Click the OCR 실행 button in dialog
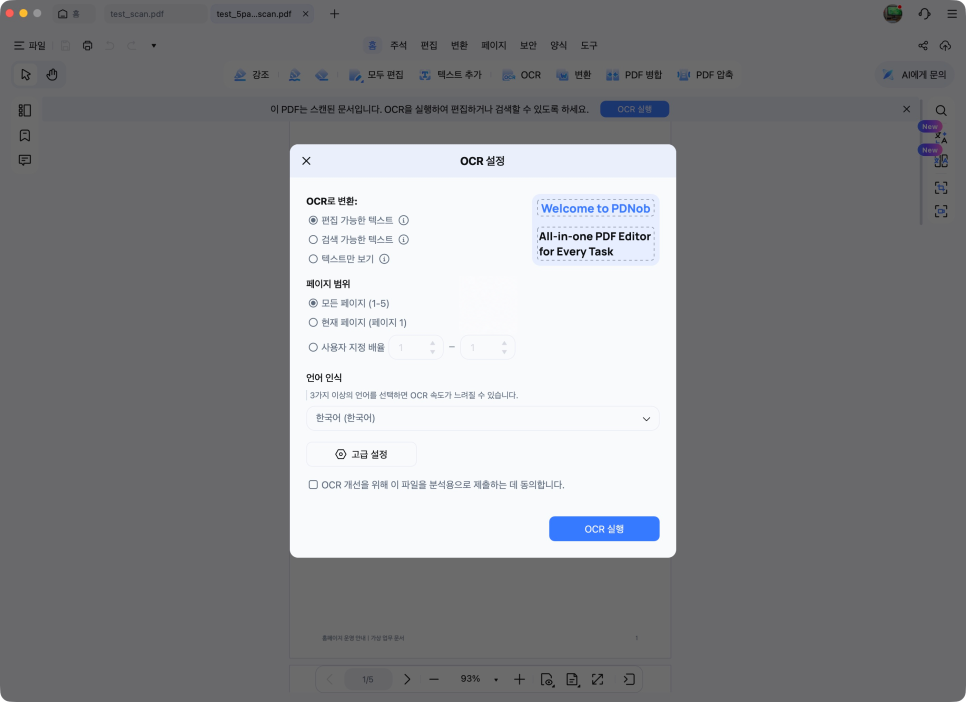This screenshot has width=966, height=702. coord(604,529)
